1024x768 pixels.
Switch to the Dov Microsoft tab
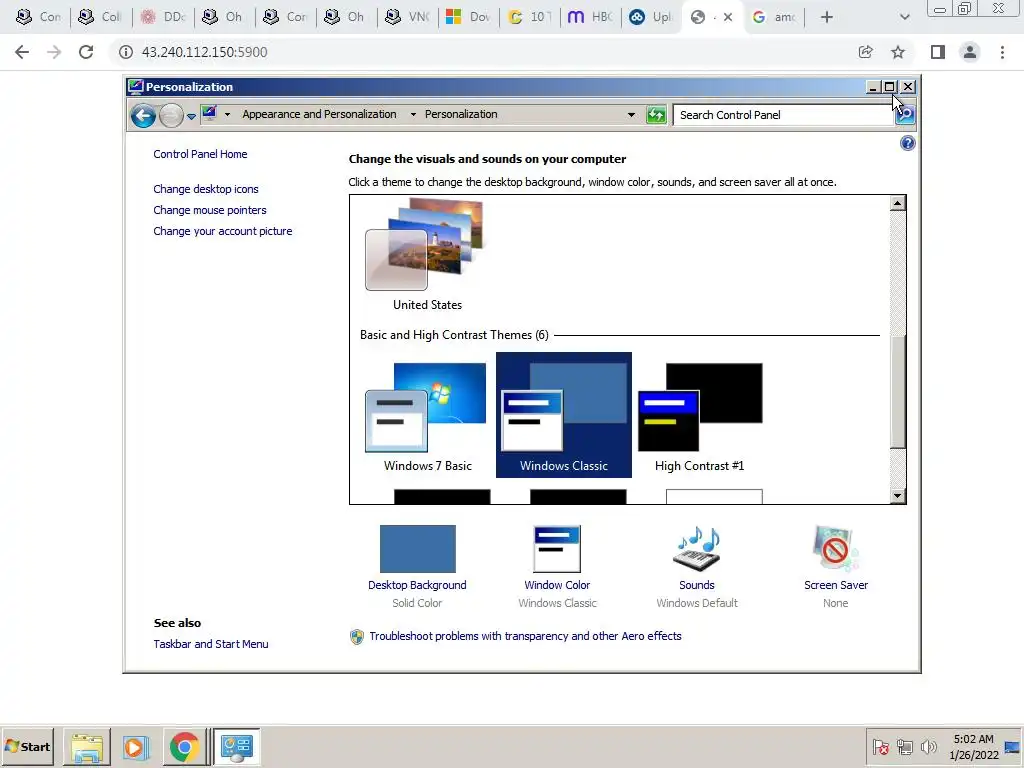468,17
